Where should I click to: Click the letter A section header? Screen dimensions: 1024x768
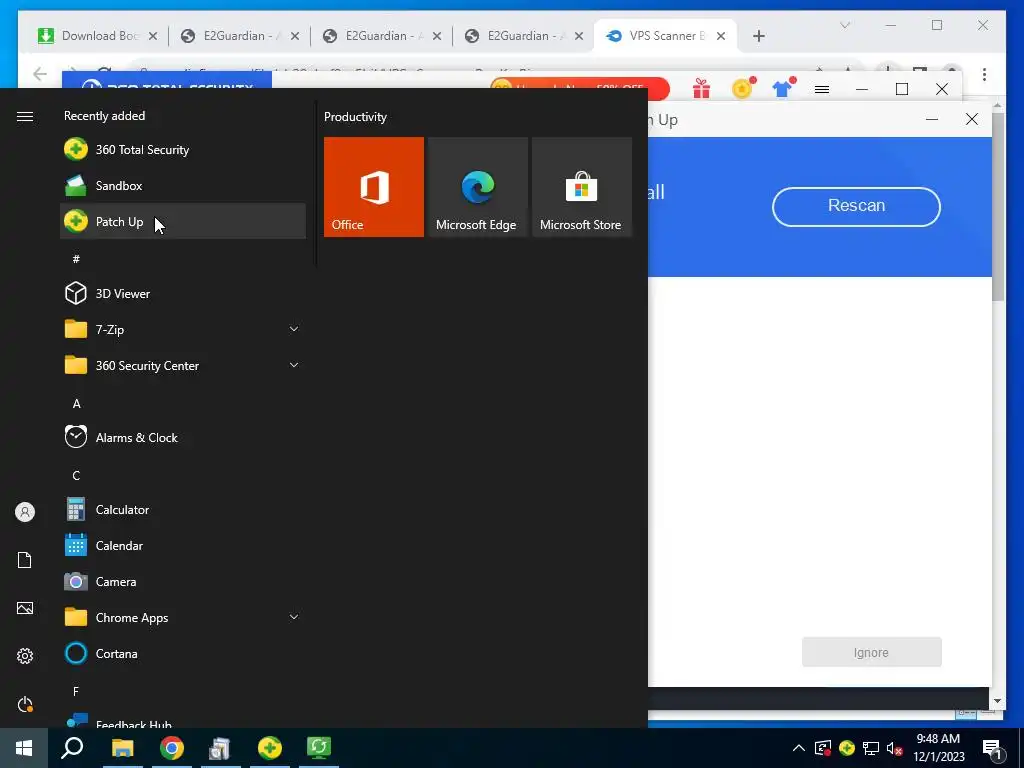pos(76,404)
